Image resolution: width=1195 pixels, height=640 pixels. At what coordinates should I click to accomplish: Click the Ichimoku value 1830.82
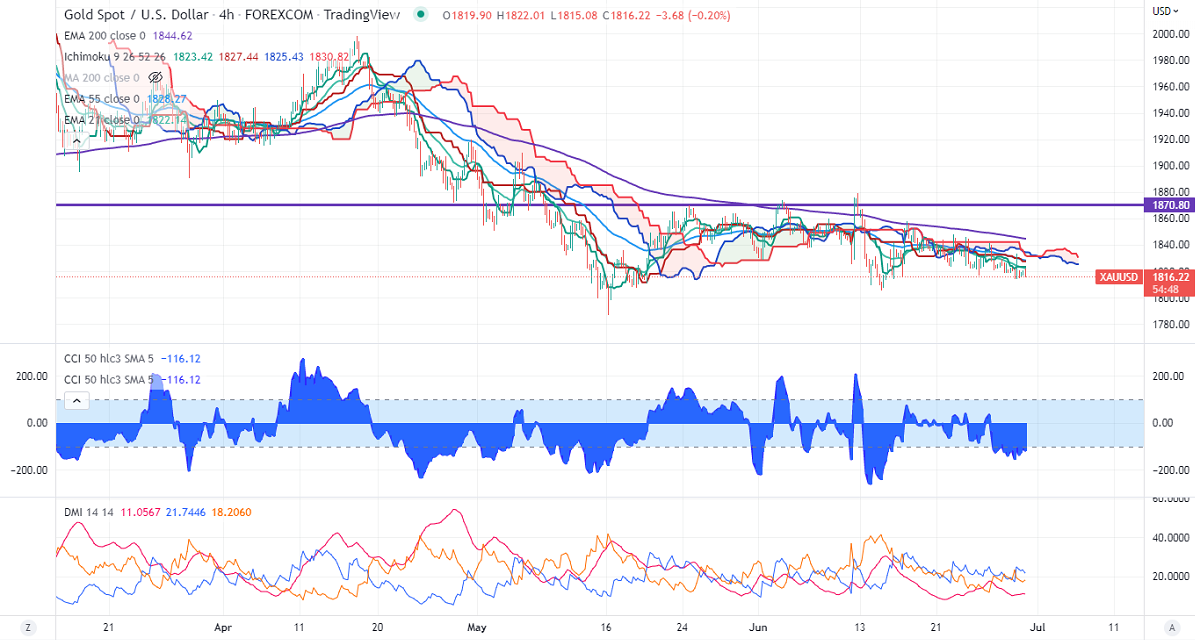329,57
